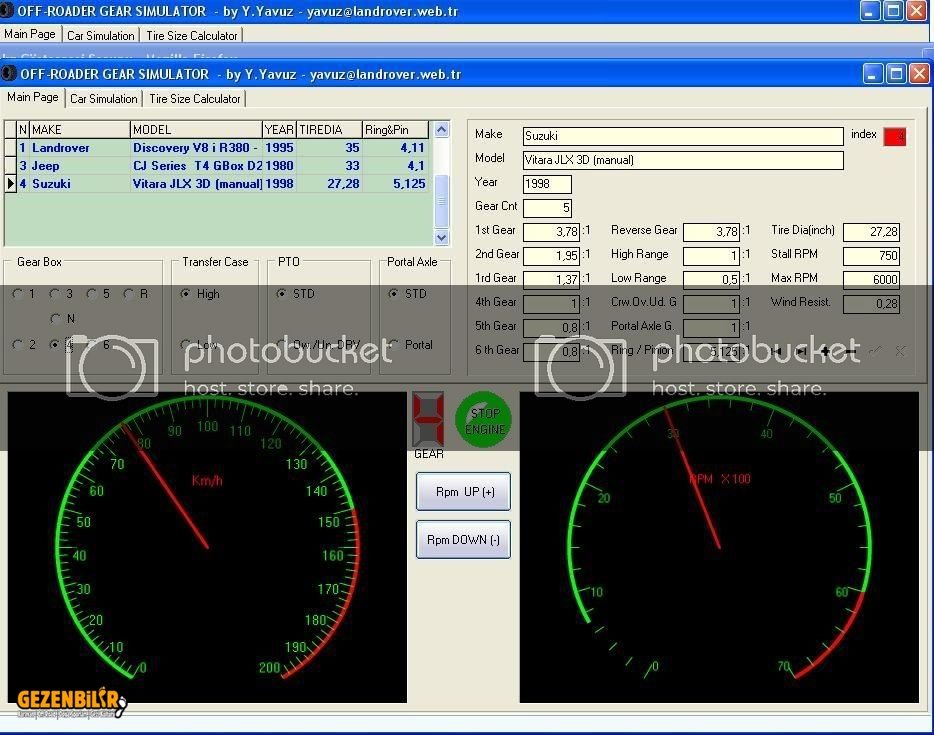Viewport: 934px width, 735px height.
Task: Edit the Year field showing 1998
Action: tap(547, 184)
